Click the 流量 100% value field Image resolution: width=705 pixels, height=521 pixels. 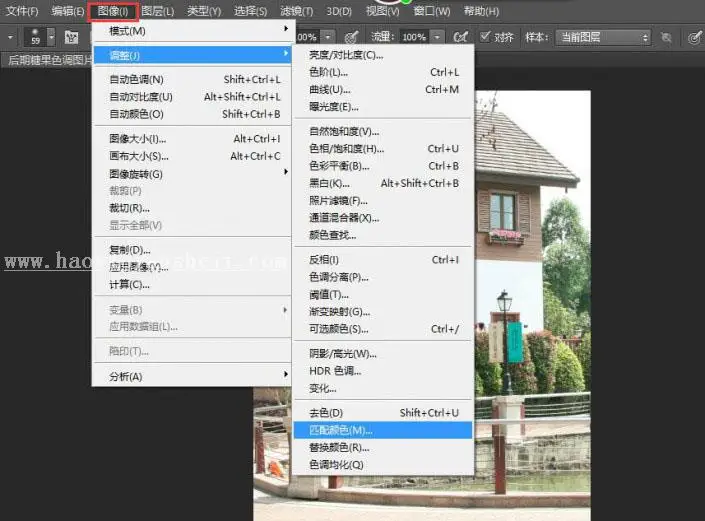click(x=414, y=37)
